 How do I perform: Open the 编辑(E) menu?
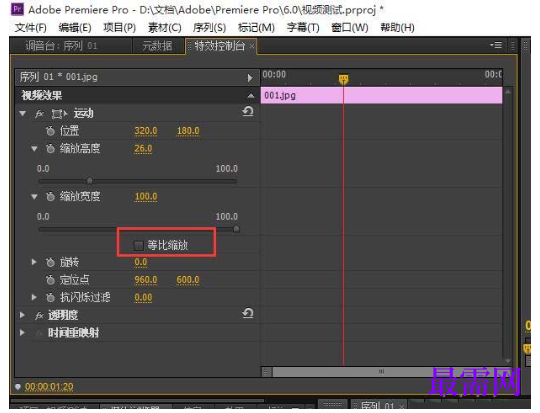point(75,28)
